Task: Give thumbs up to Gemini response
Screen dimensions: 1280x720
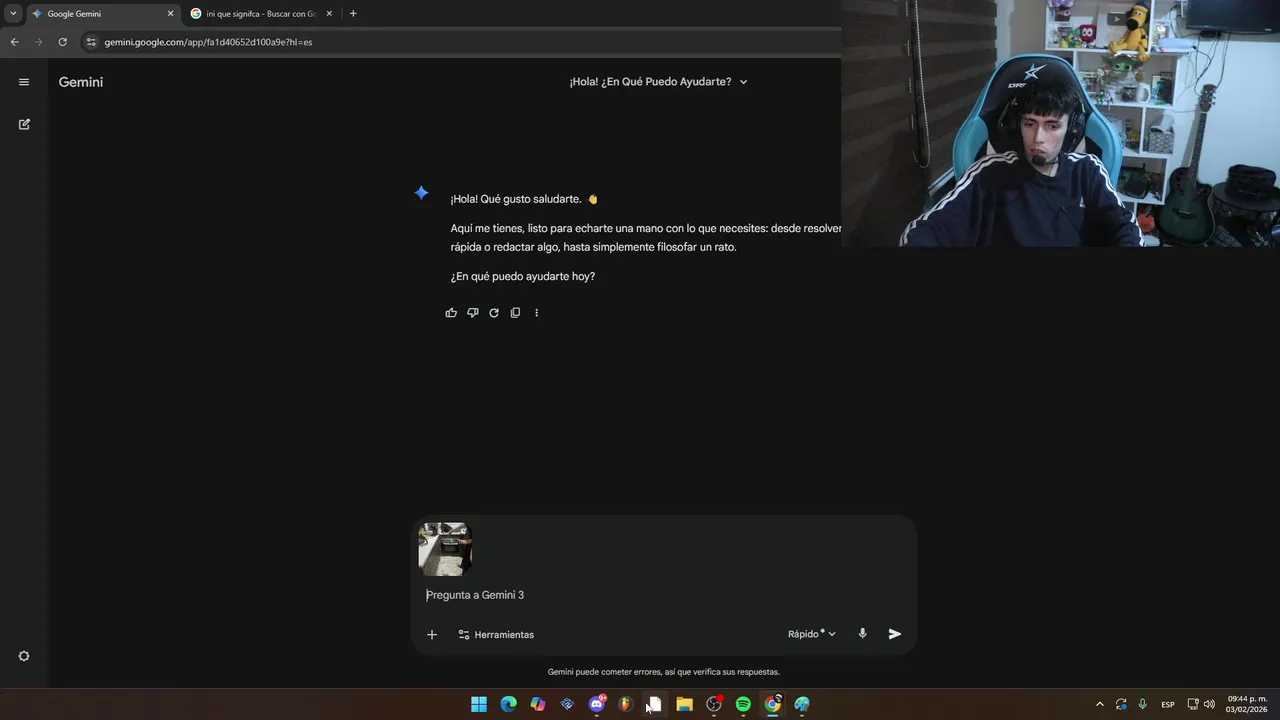Action: (451, 313)
